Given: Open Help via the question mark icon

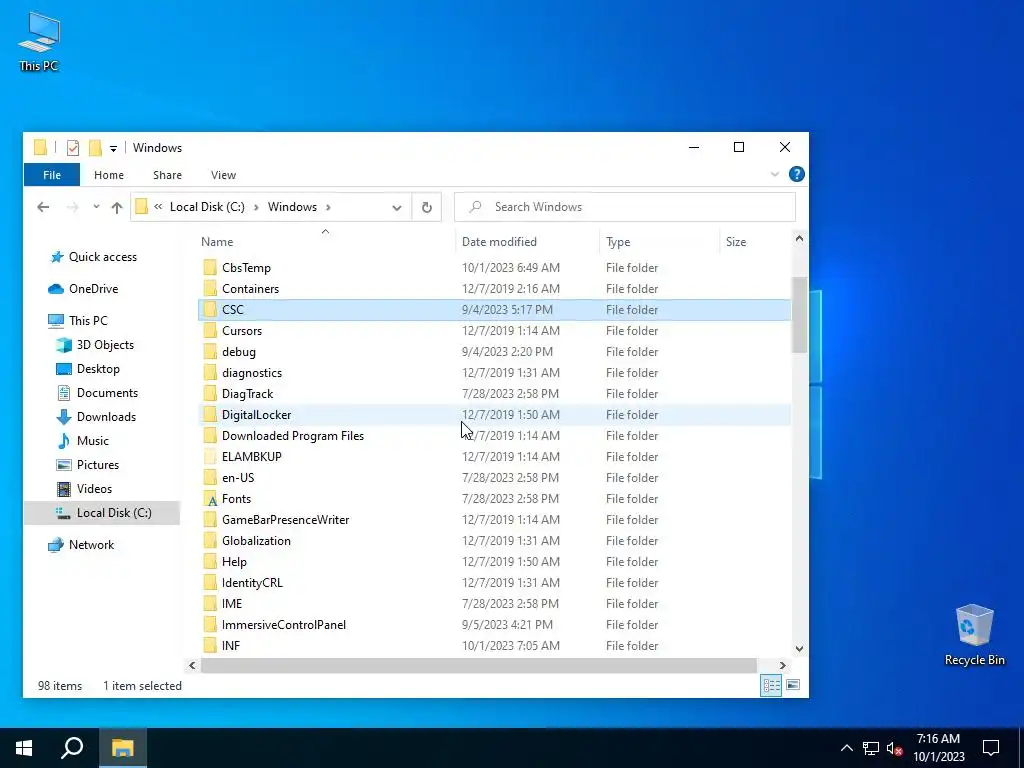Looking at the screenshot, I should [796, 174].
